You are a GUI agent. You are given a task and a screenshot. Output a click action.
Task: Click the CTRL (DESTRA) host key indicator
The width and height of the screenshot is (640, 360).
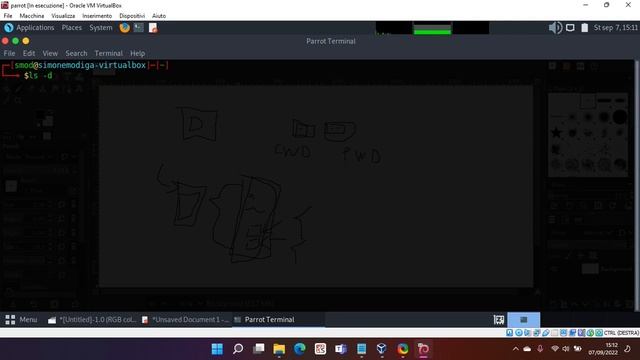[621, 333]
